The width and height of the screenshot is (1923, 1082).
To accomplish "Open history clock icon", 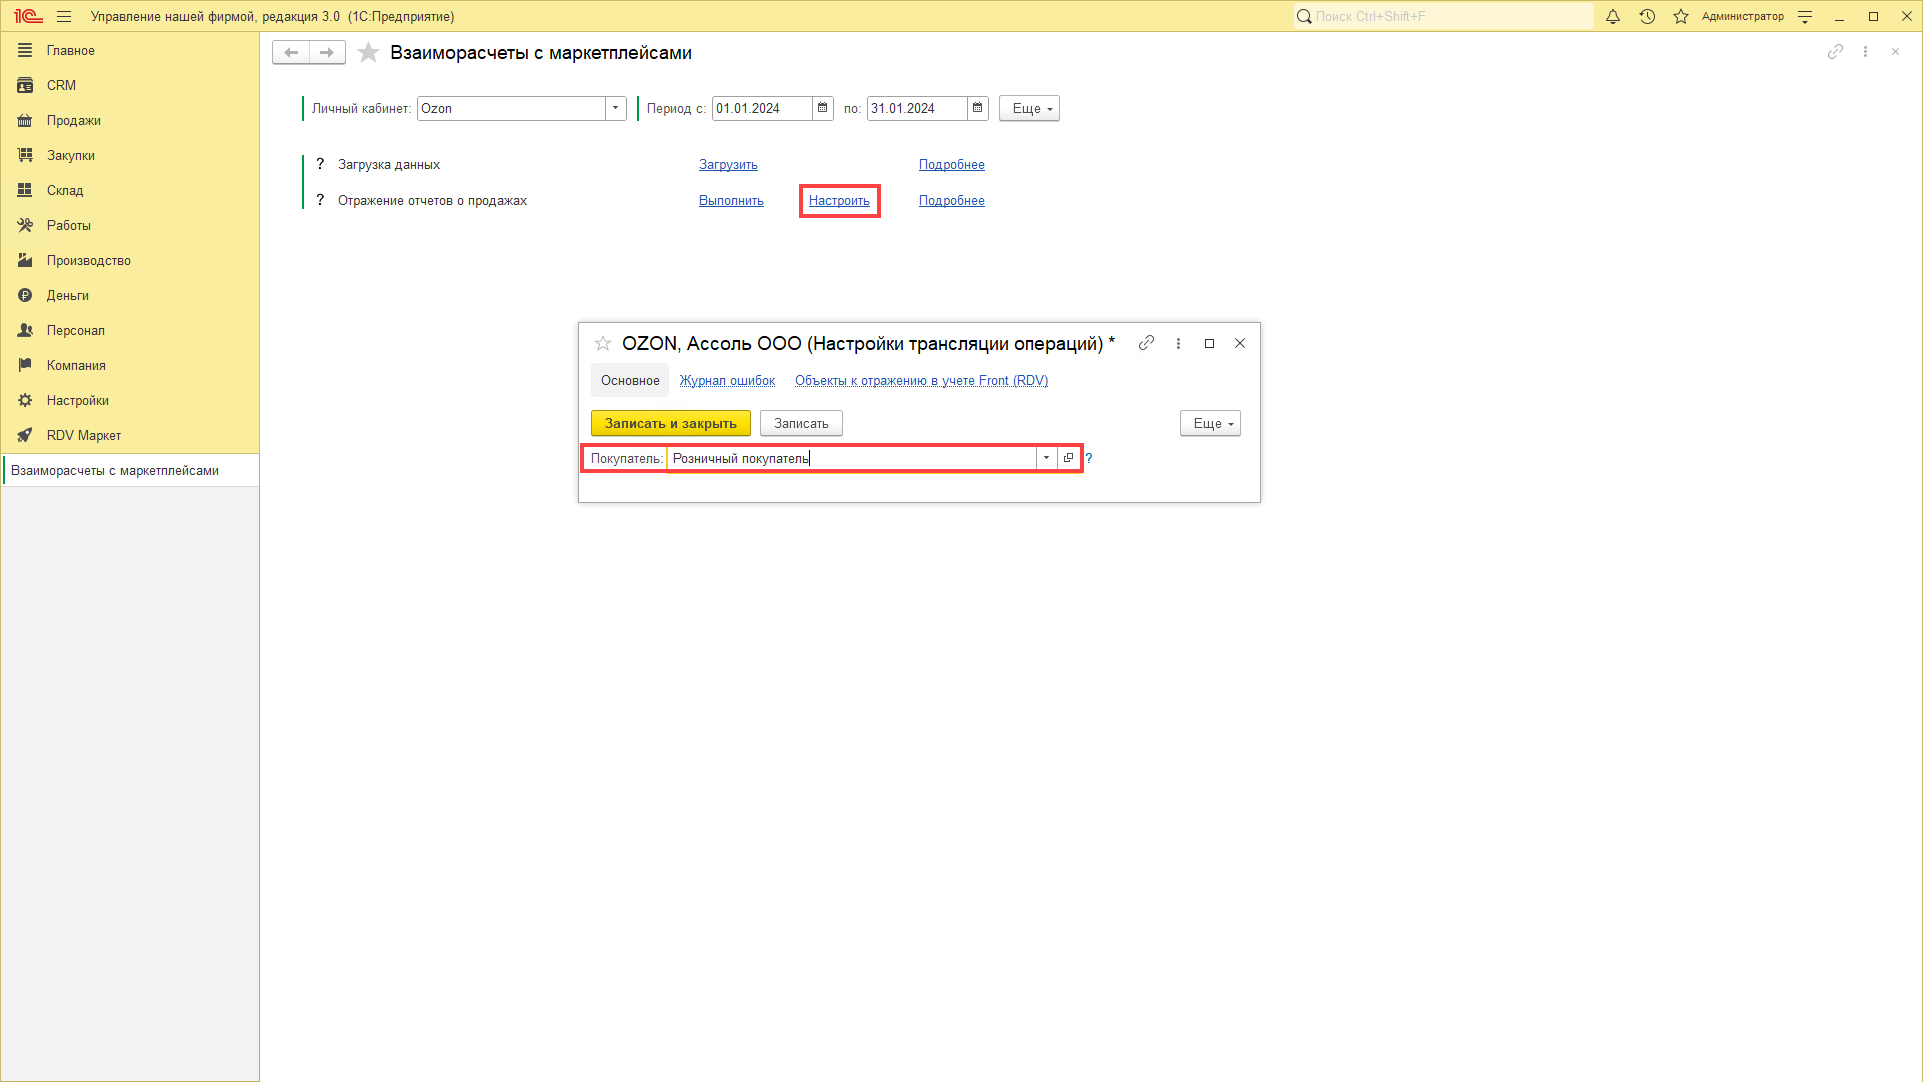I will 1647,16.
